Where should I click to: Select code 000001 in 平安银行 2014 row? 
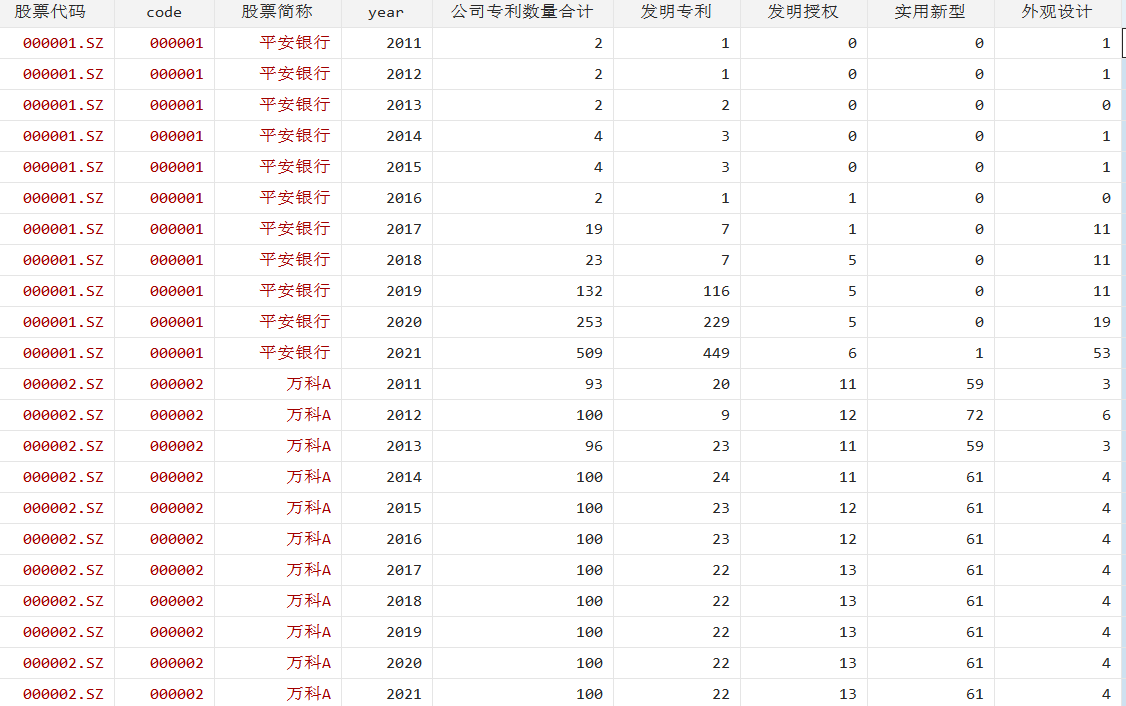pos(177,136)
